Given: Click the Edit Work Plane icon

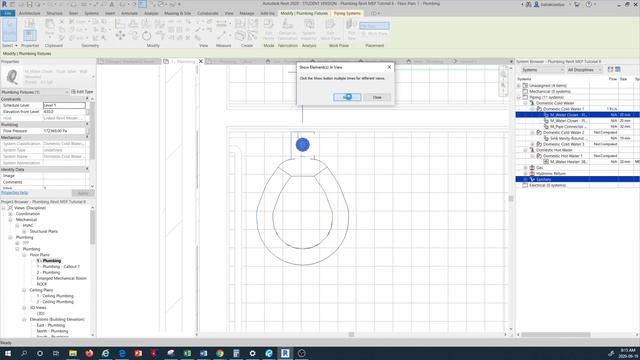Looking at the screenshot, I should [330, 29].
